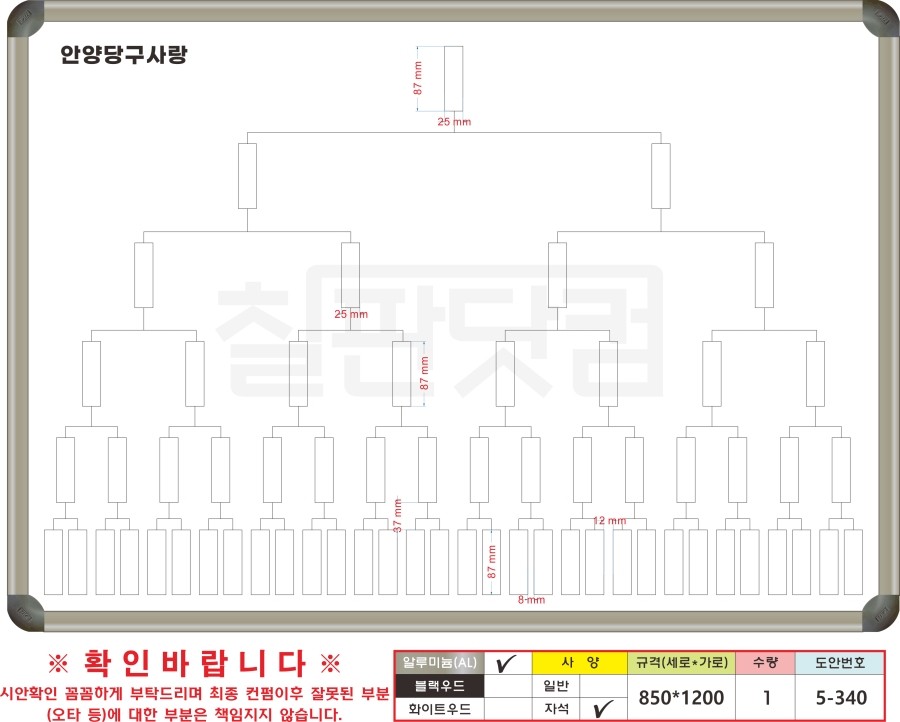Toggle the checkmark beside 자석
The image size is (900, 722).
point(602,709)
